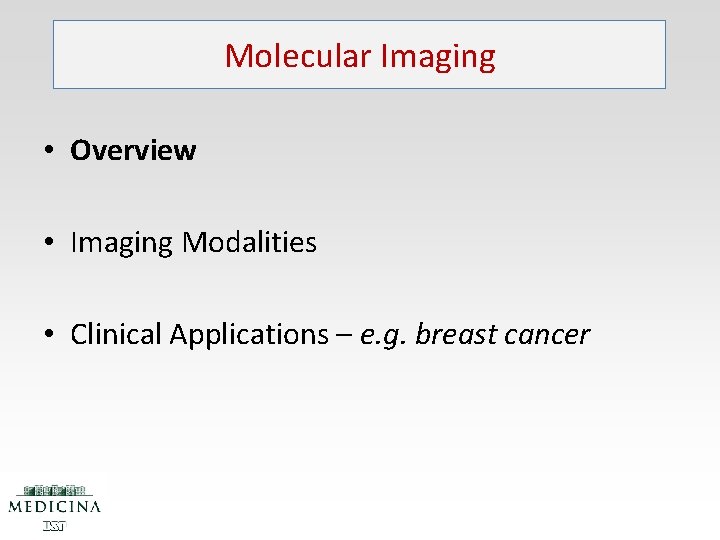
Task: Click the MEDICINA logo text
Action: [55, 507]
